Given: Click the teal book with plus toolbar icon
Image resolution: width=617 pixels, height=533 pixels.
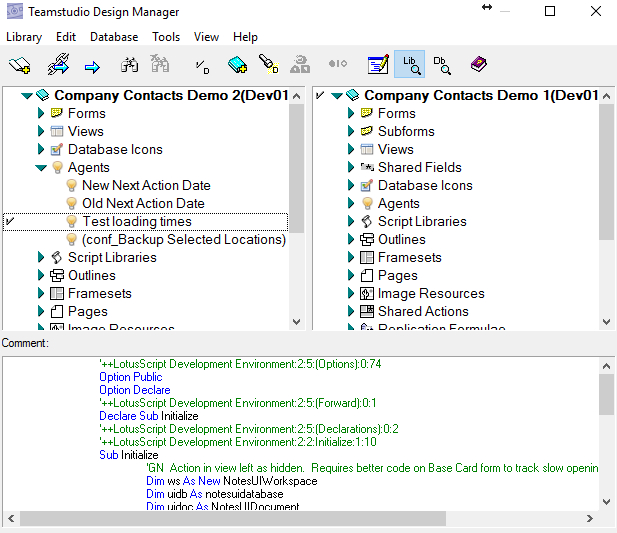Looking at the screenshot, I should [238, 65].
